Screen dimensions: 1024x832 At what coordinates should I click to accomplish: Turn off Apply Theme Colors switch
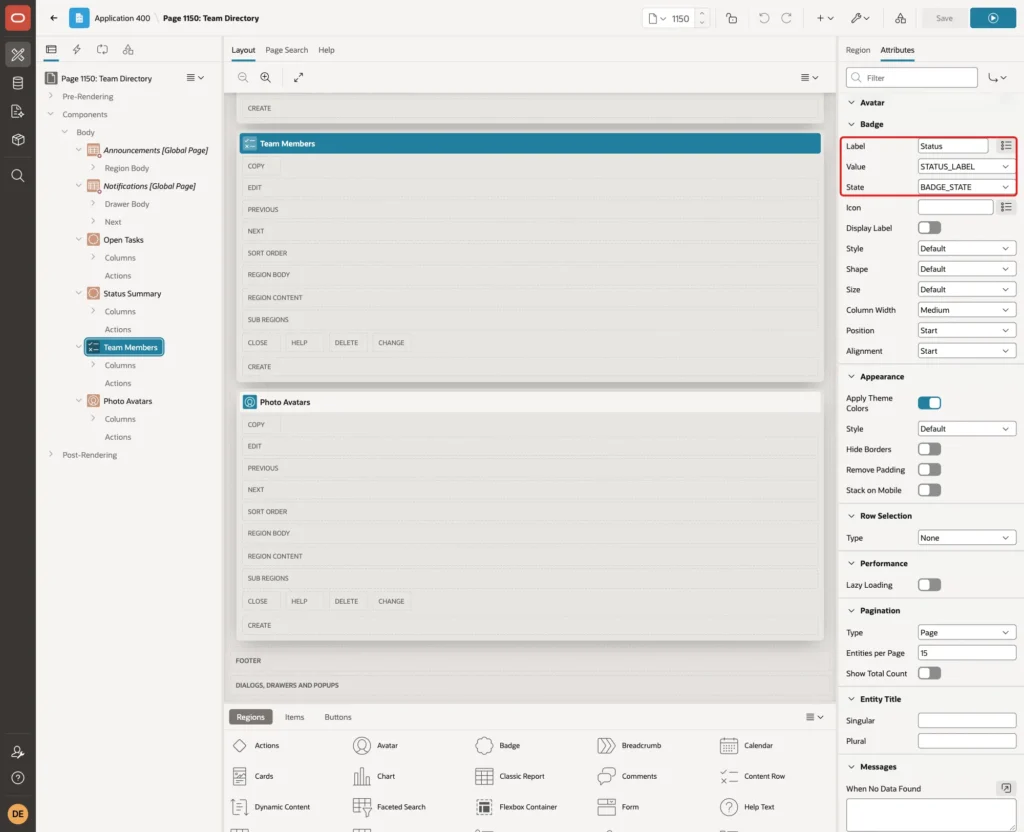pos(929,403)
